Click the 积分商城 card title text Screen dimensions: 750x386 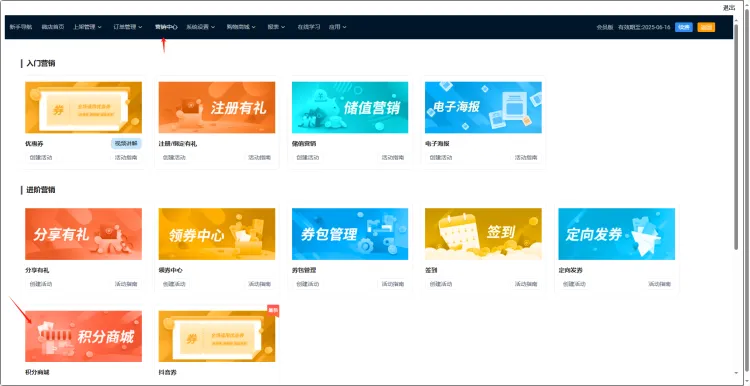[37, 372]
